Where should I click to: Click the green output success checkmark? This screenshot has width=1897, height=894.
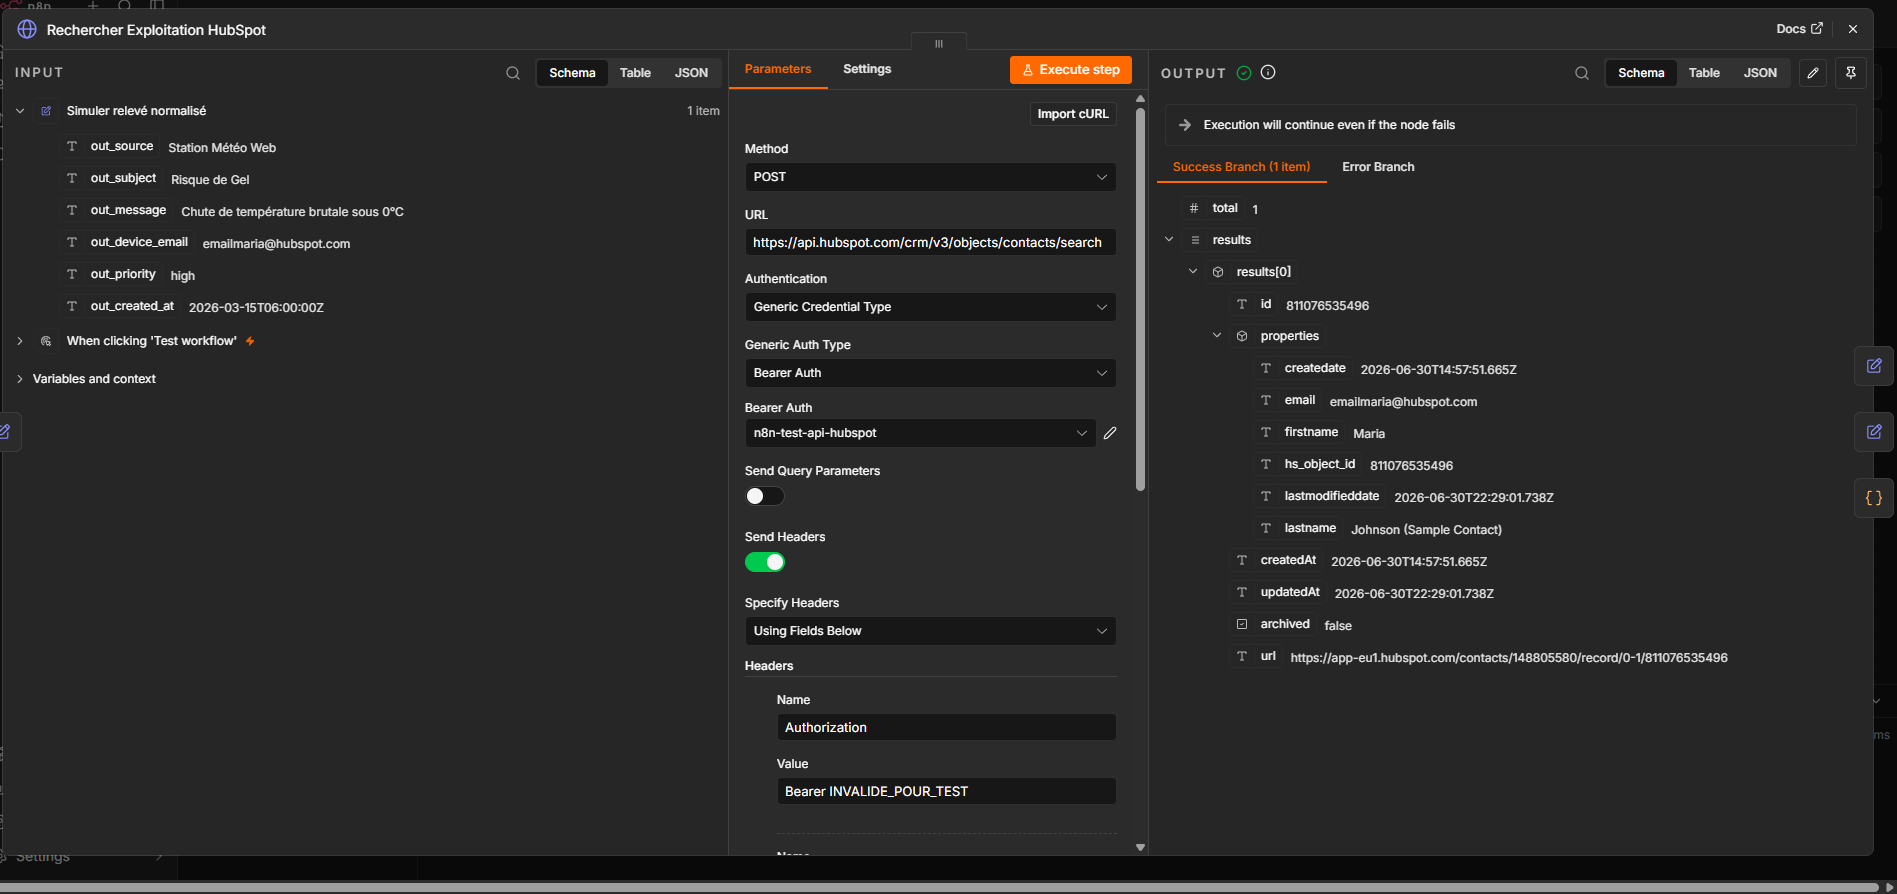tap(1244, 72)
